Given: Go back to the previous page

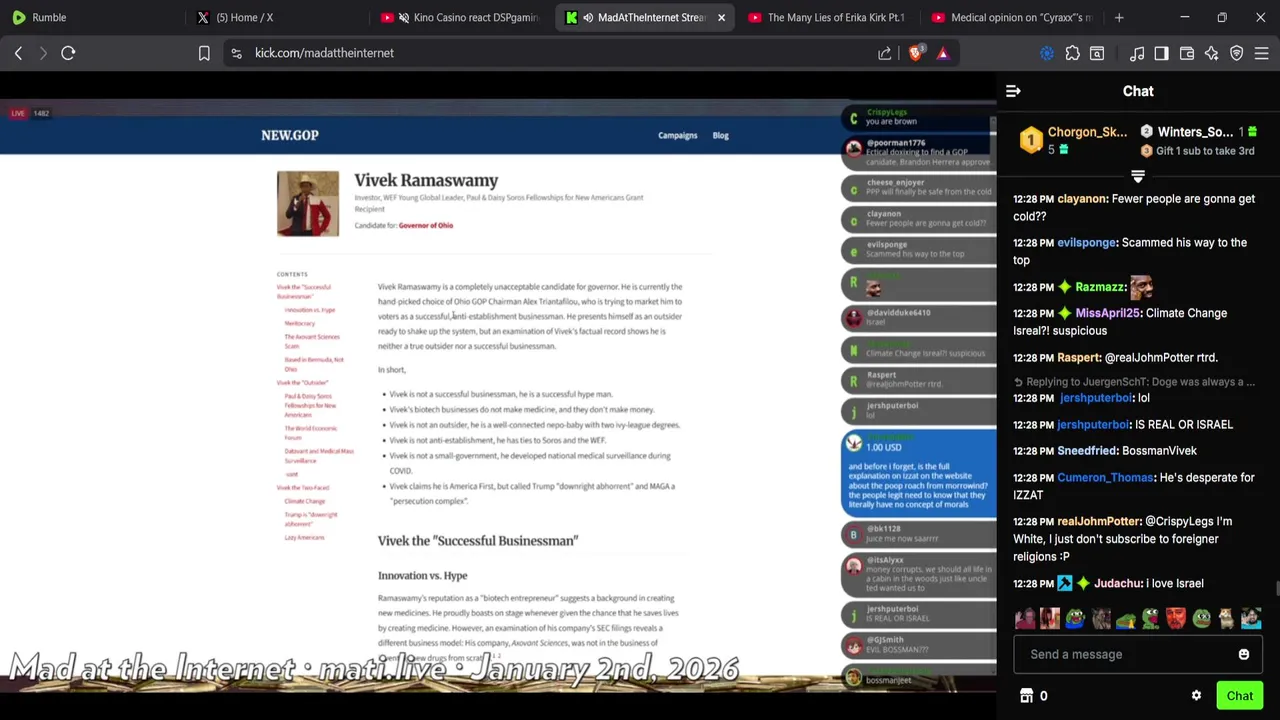Looking at the screenshot, I should point(18,53).
